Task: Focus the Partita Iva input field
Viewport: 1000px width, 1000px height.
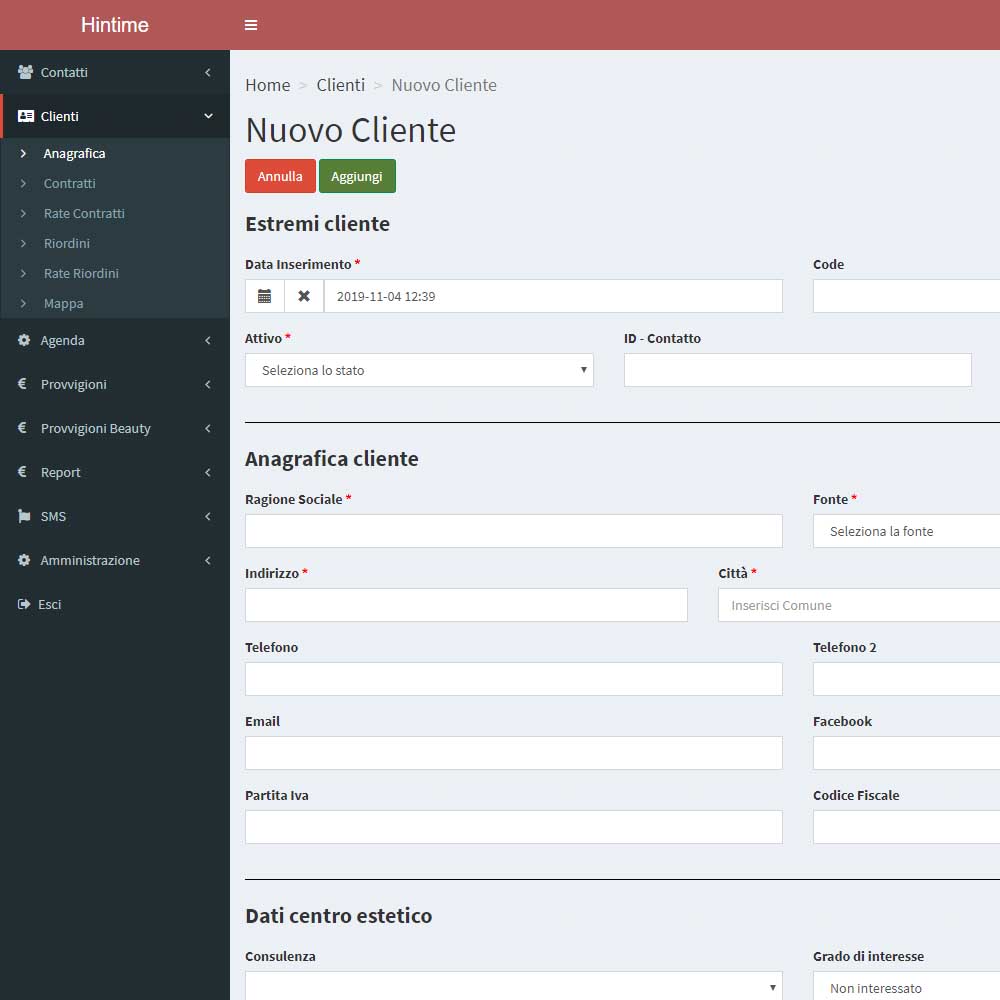Action: 513,827
